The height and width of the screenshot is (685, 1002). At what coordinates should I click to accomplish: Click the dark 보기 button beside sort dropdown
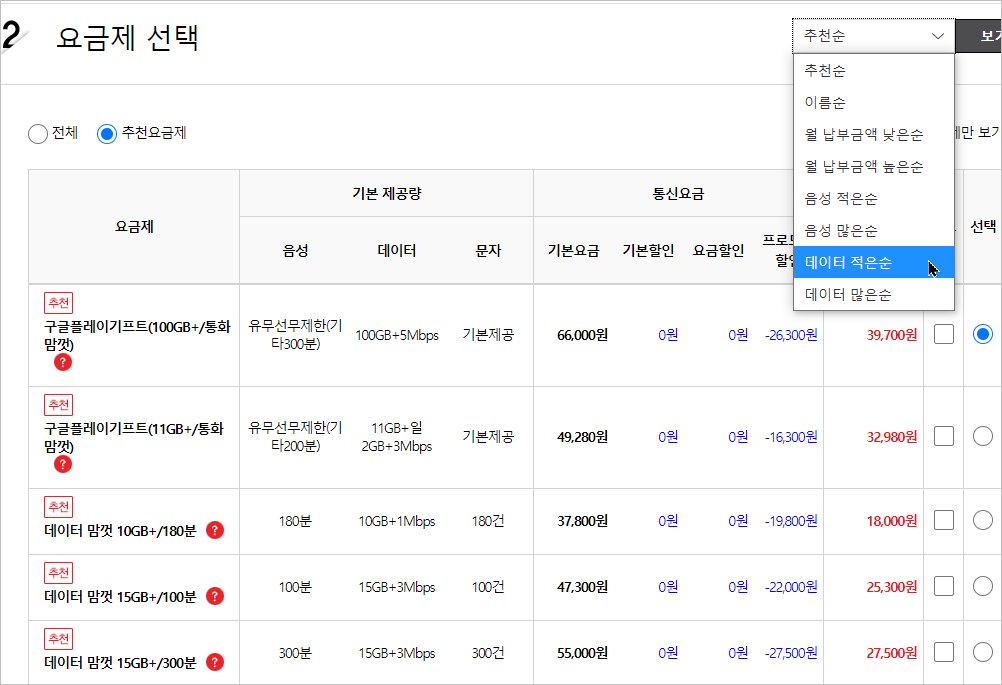[980, 36]
